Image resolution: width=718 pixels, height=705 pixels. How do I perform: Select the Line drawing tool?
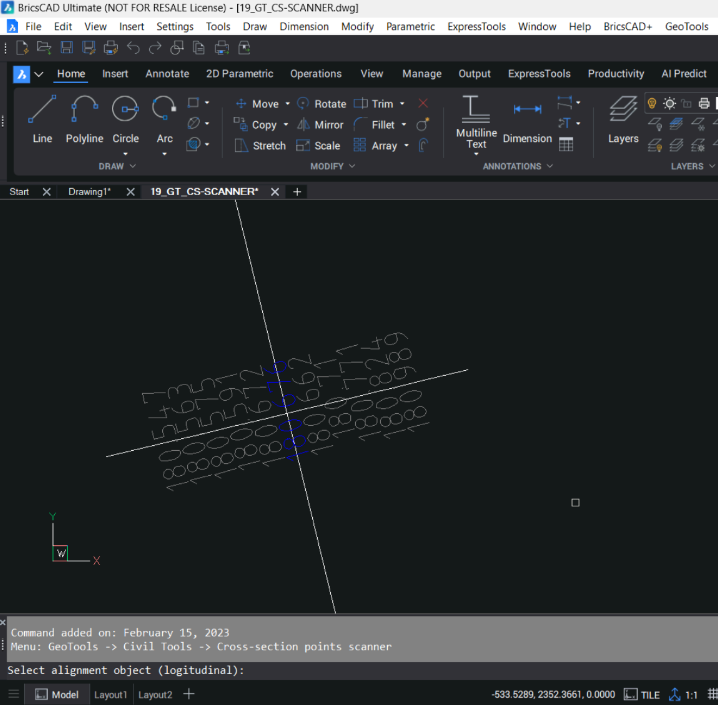click(x=42, y=119)
